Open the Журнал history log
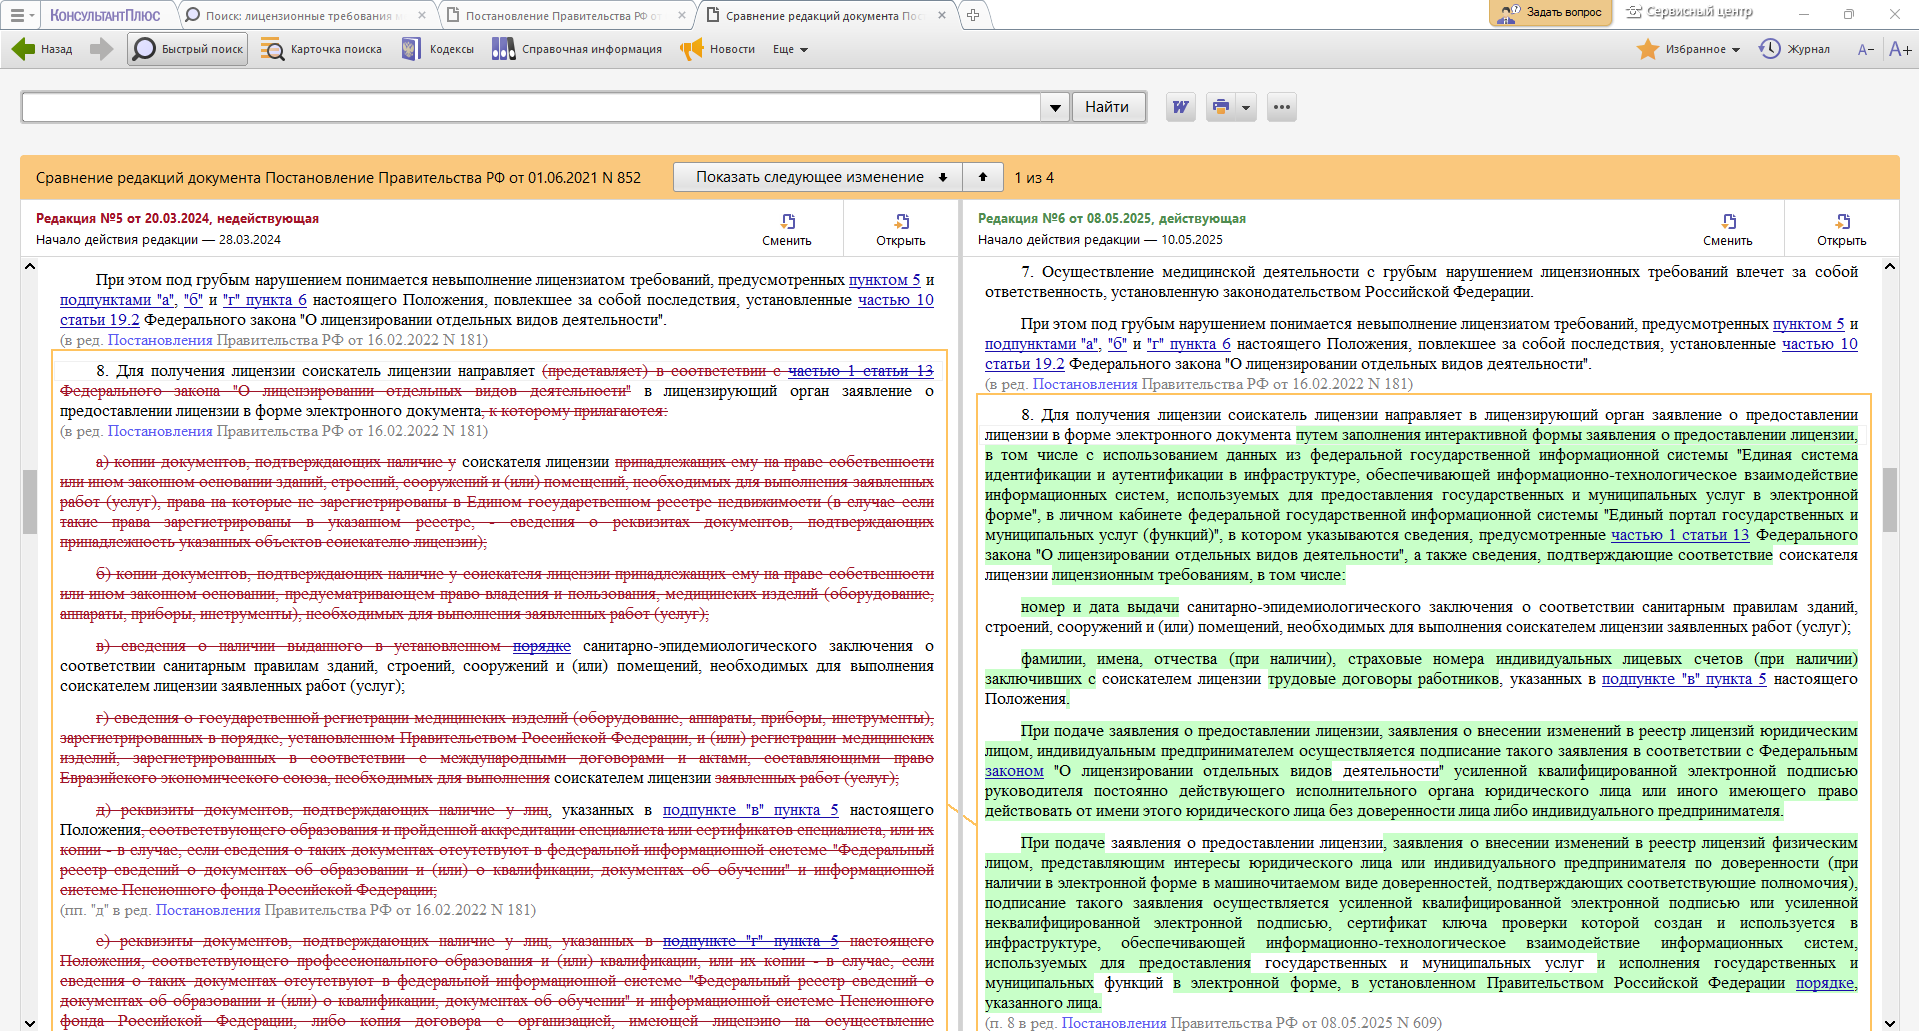1919x1031 pixels. (x=1794, y=49)
